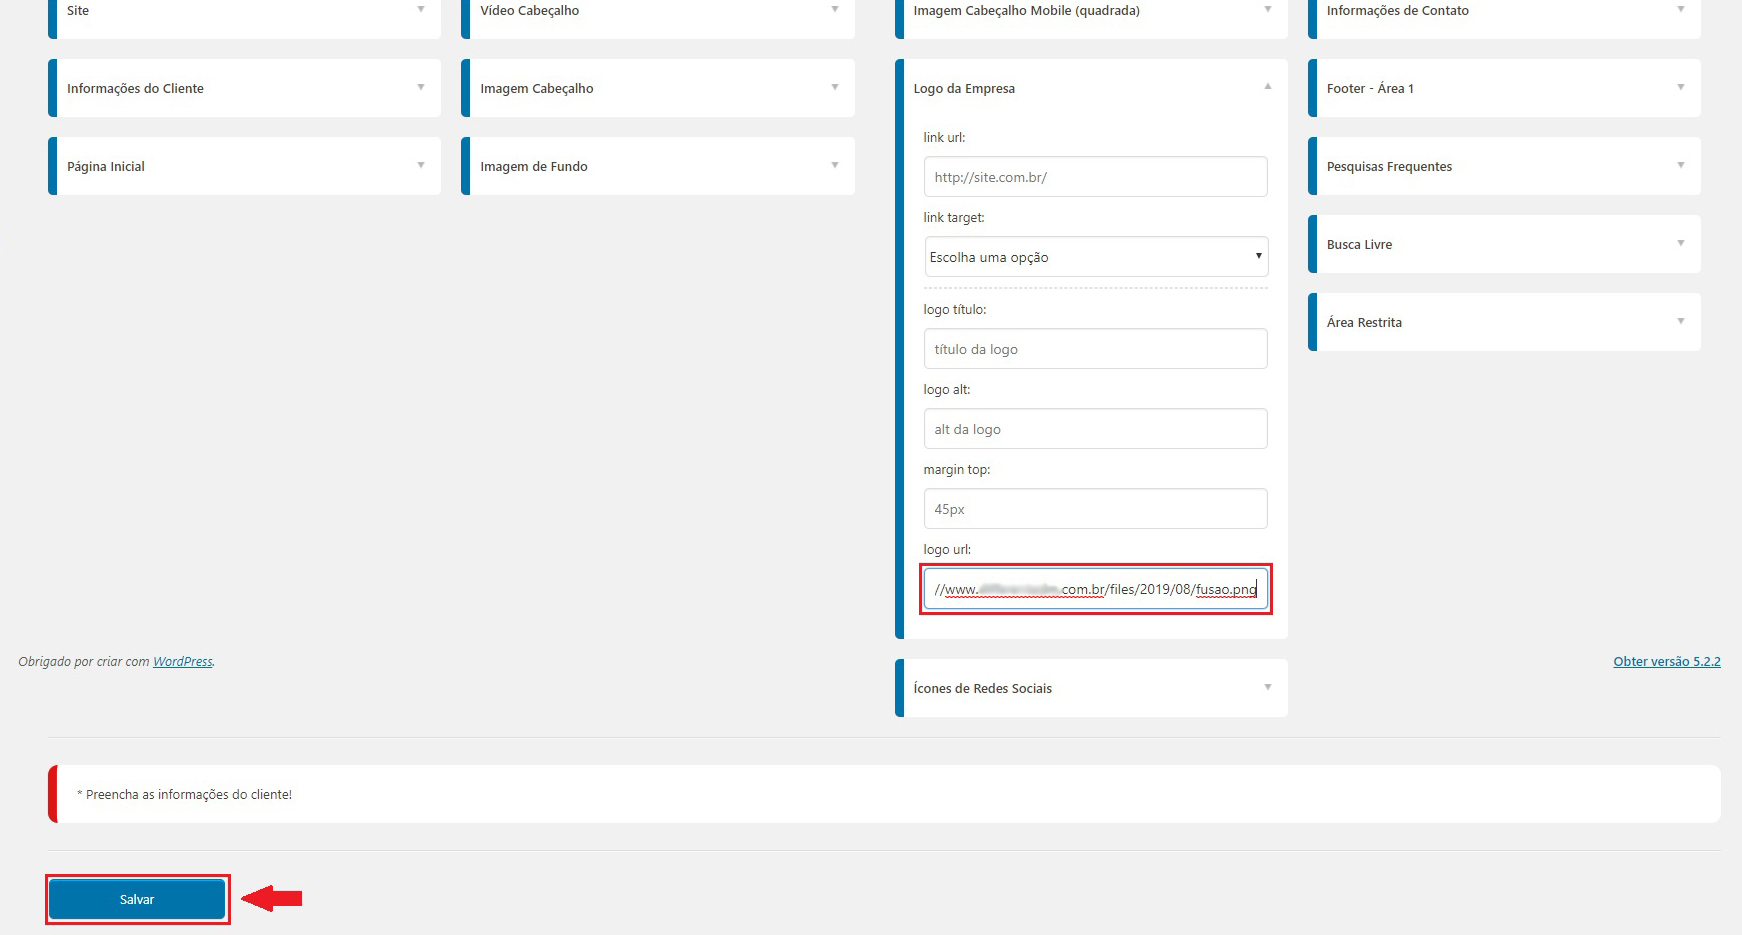Open the Obter versão 5.2.2 link
1742x935 pixels.
(x=1666, y=662)
